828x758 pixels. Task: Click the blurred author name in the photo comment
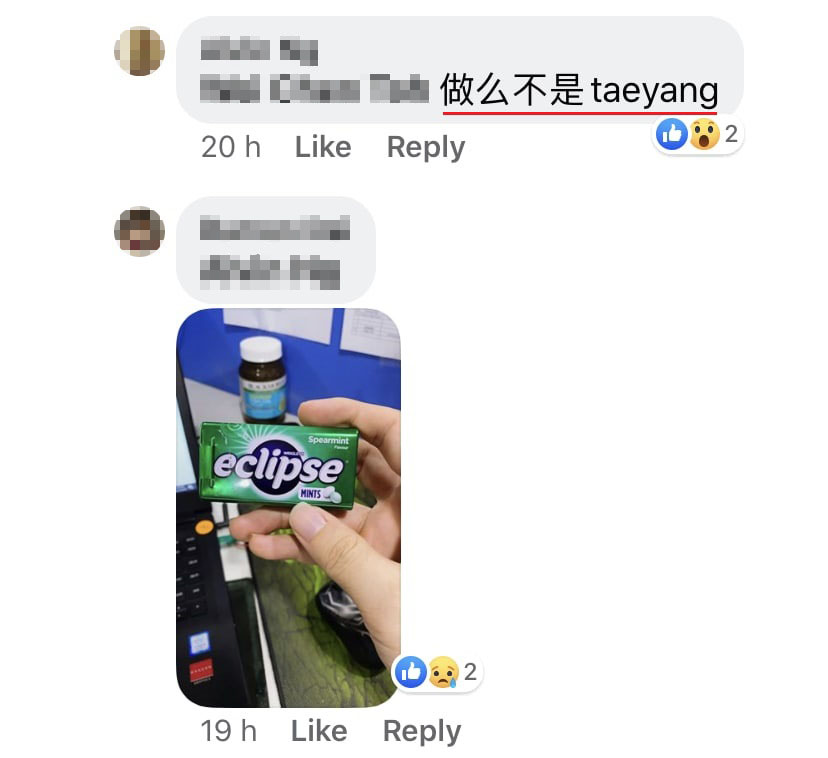pos(275,228)
